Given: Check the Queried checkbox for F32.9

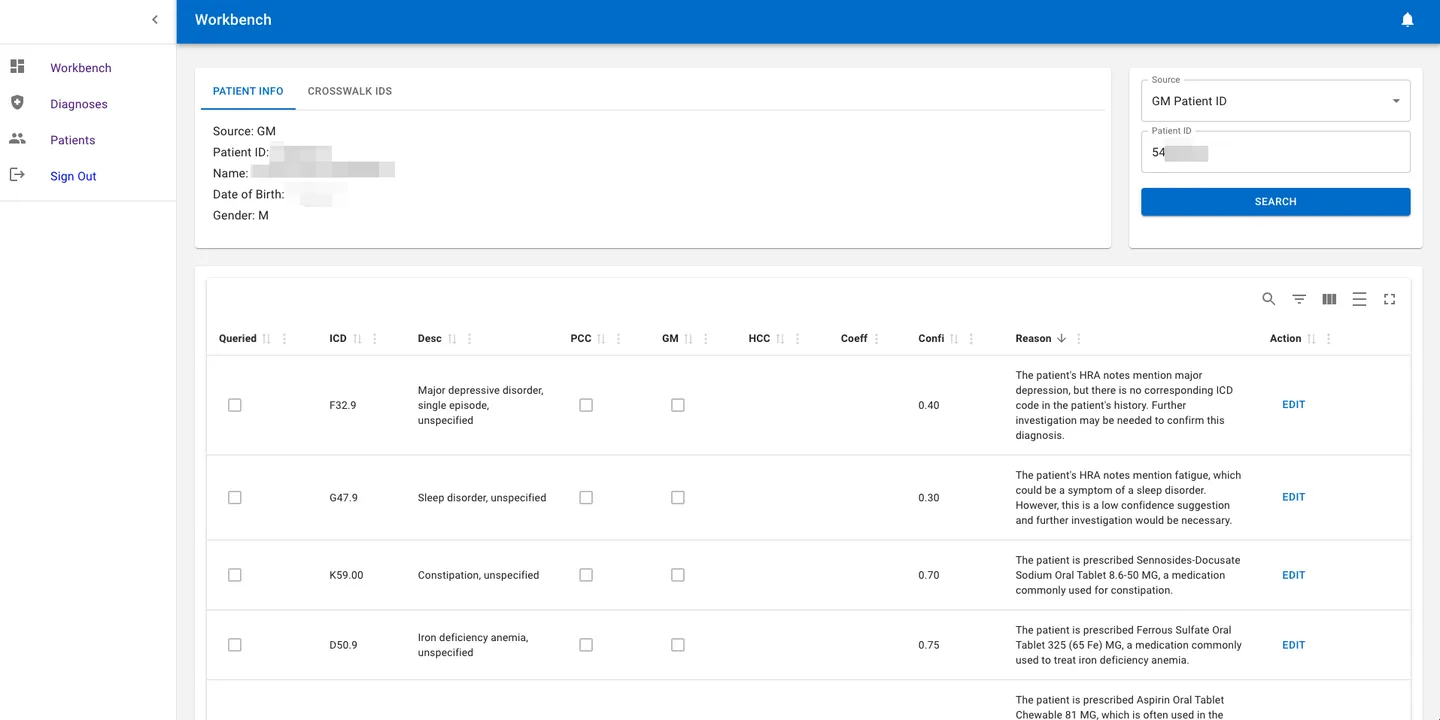Looking at the screenshot, I should (x=234, y=404).
